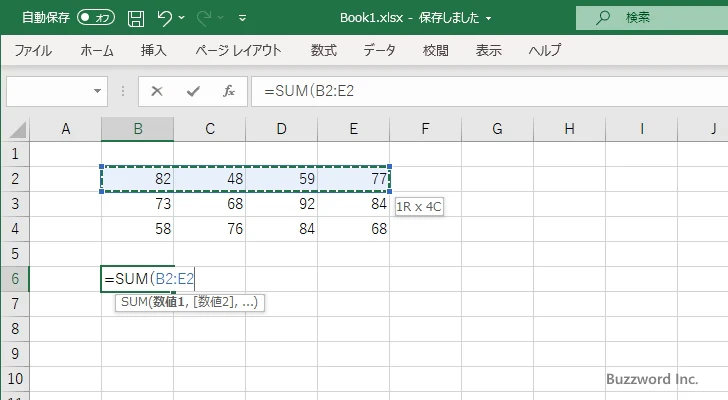Select column C header
Viewport: 728px width, 400px height.
coord(210,129)
